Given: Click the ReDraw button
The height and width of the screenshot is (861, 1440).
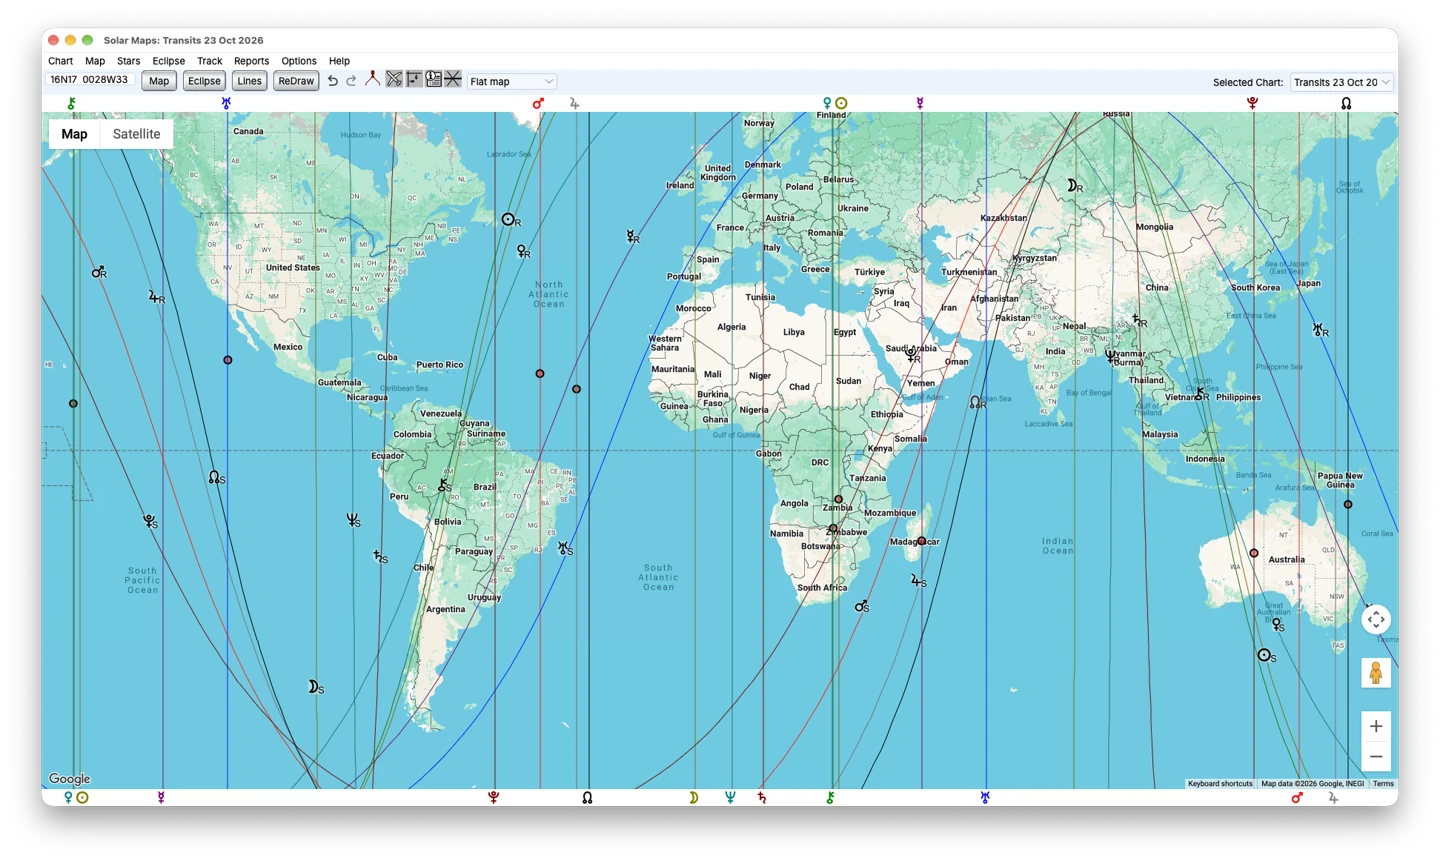Looking at the screenshot, I should [x=296, y=81].
